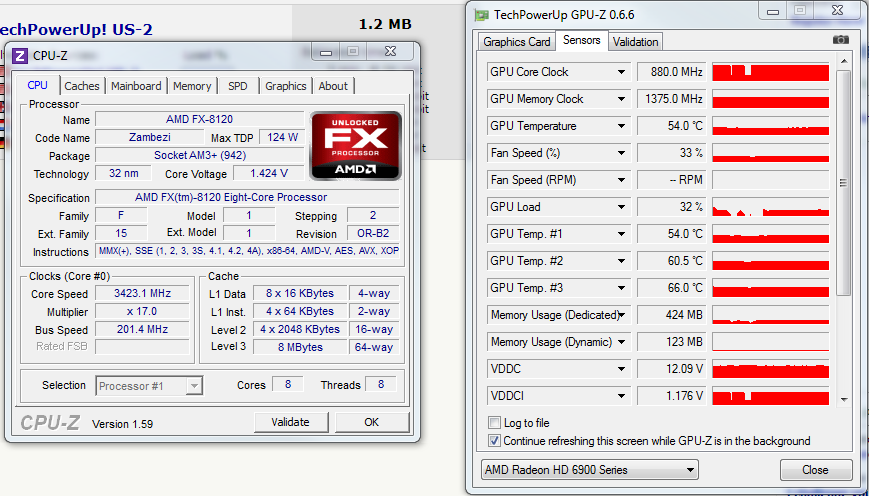
Task: Click the GPU-Z title bar icon
Action: (x=482, y=15)
